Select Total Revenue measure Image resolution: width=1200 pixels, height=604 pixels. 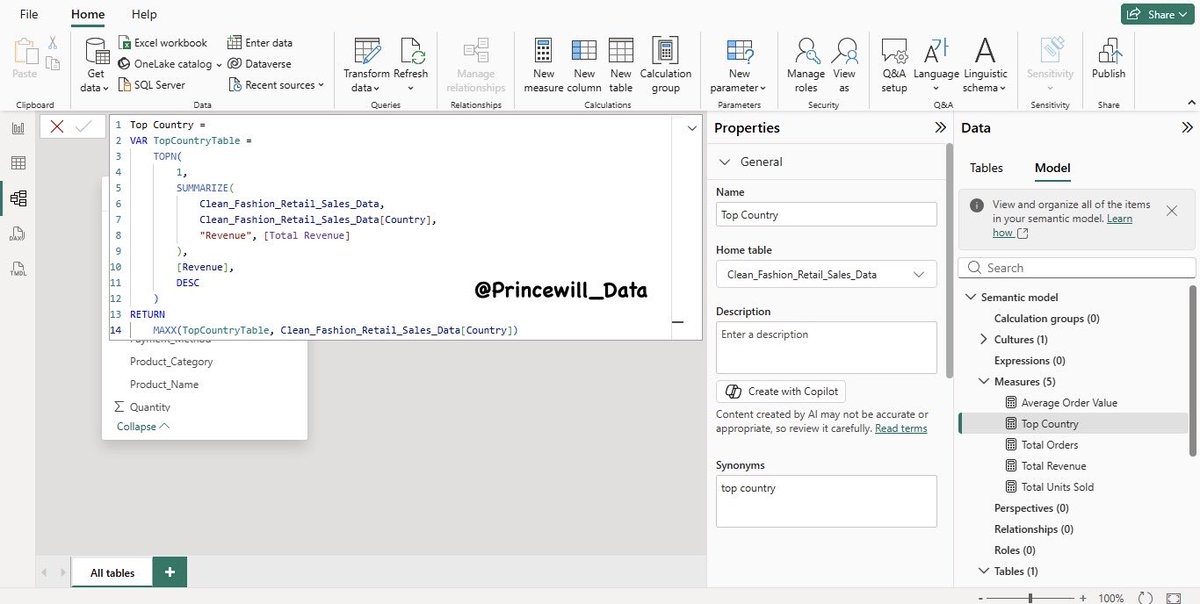point(1053,466)
